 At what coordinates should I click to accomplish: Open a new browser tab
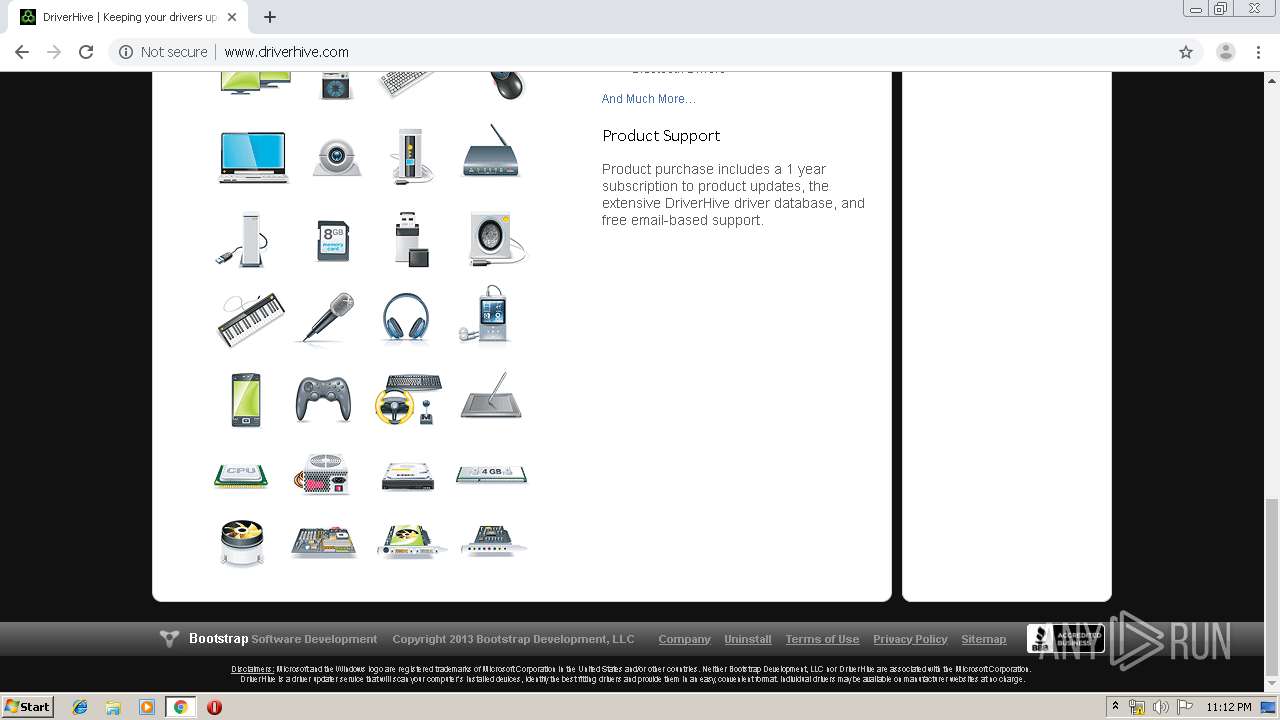click(x=270, y=17)
